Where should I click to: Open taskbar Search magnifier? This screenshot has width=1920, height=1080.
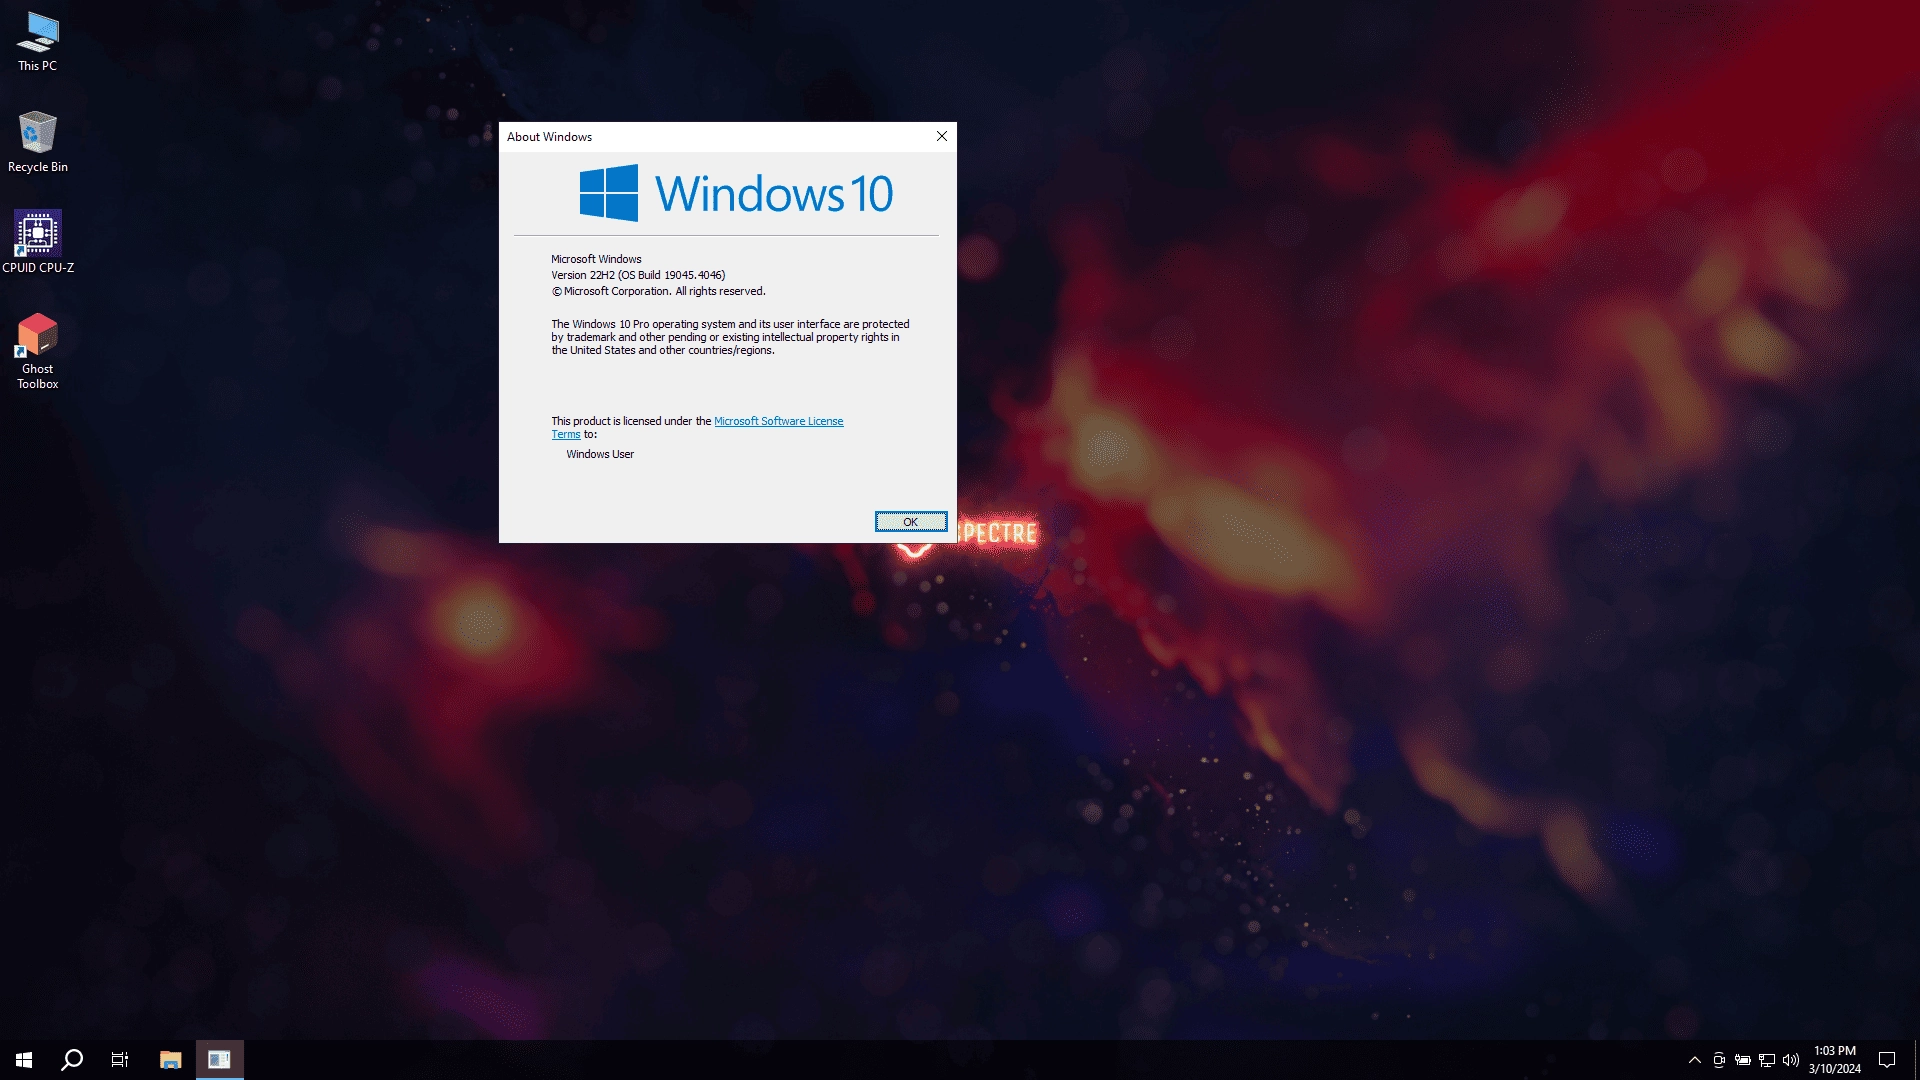coord(72,1060)
